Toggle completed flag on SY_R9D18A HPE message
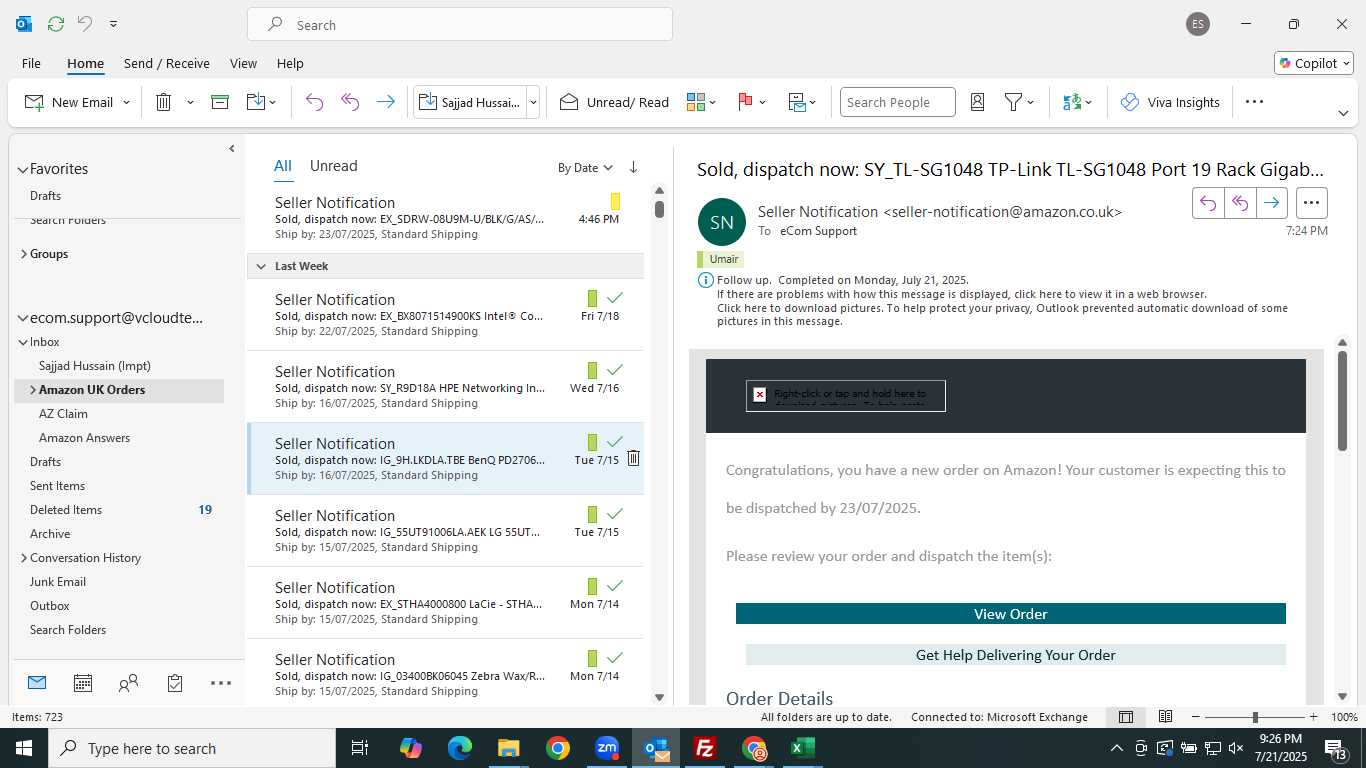Image resolution: width=1366 pixels, height=768 pixels. pos(615,370)
